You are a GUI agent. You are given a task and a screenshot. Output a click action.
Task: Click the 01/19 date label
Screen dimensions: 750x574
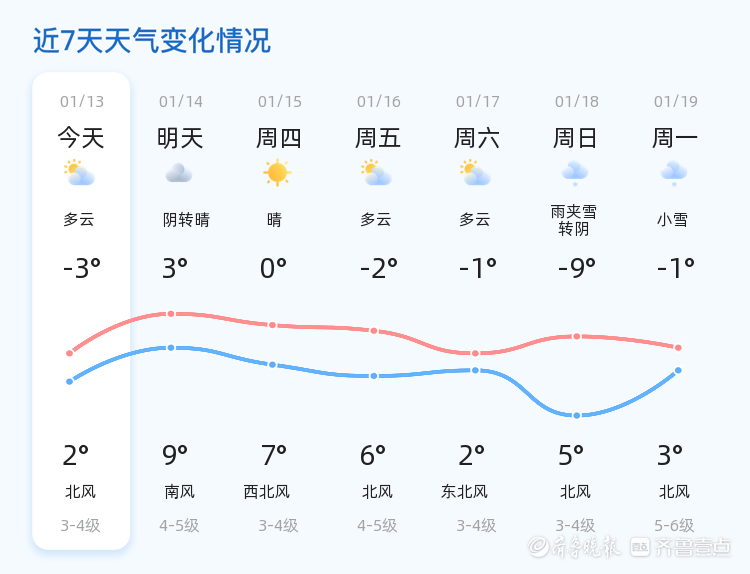(676, 101)
